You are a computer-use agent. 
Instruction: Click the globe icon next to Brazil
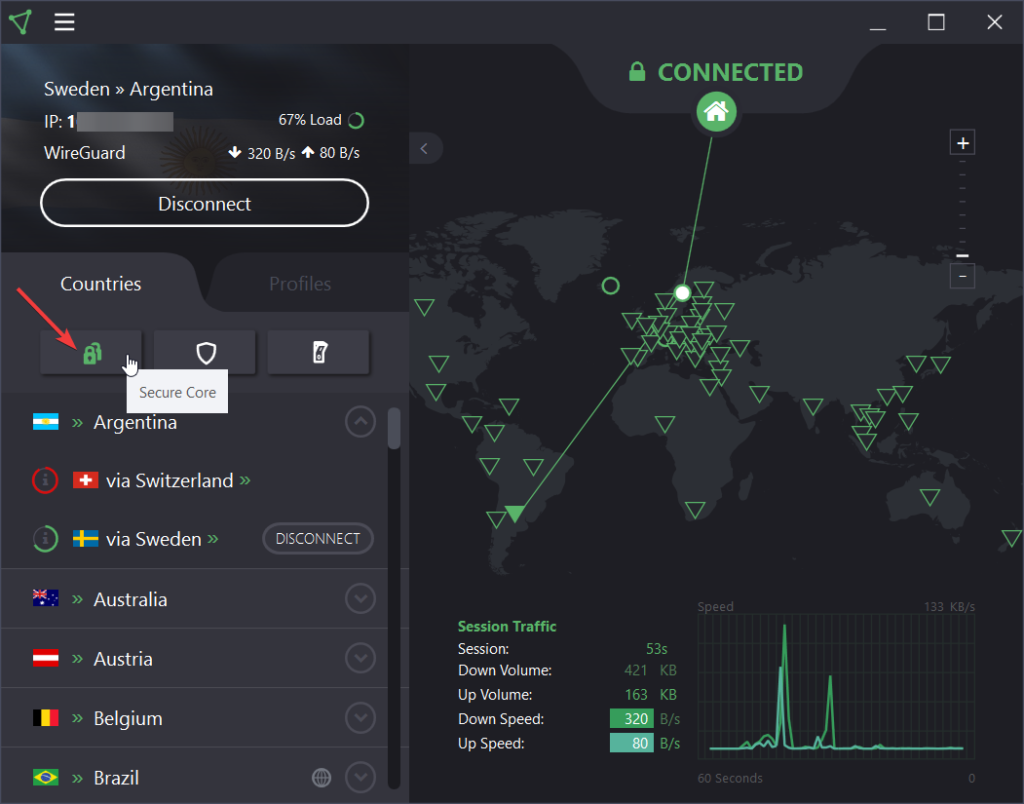(321, 777)
